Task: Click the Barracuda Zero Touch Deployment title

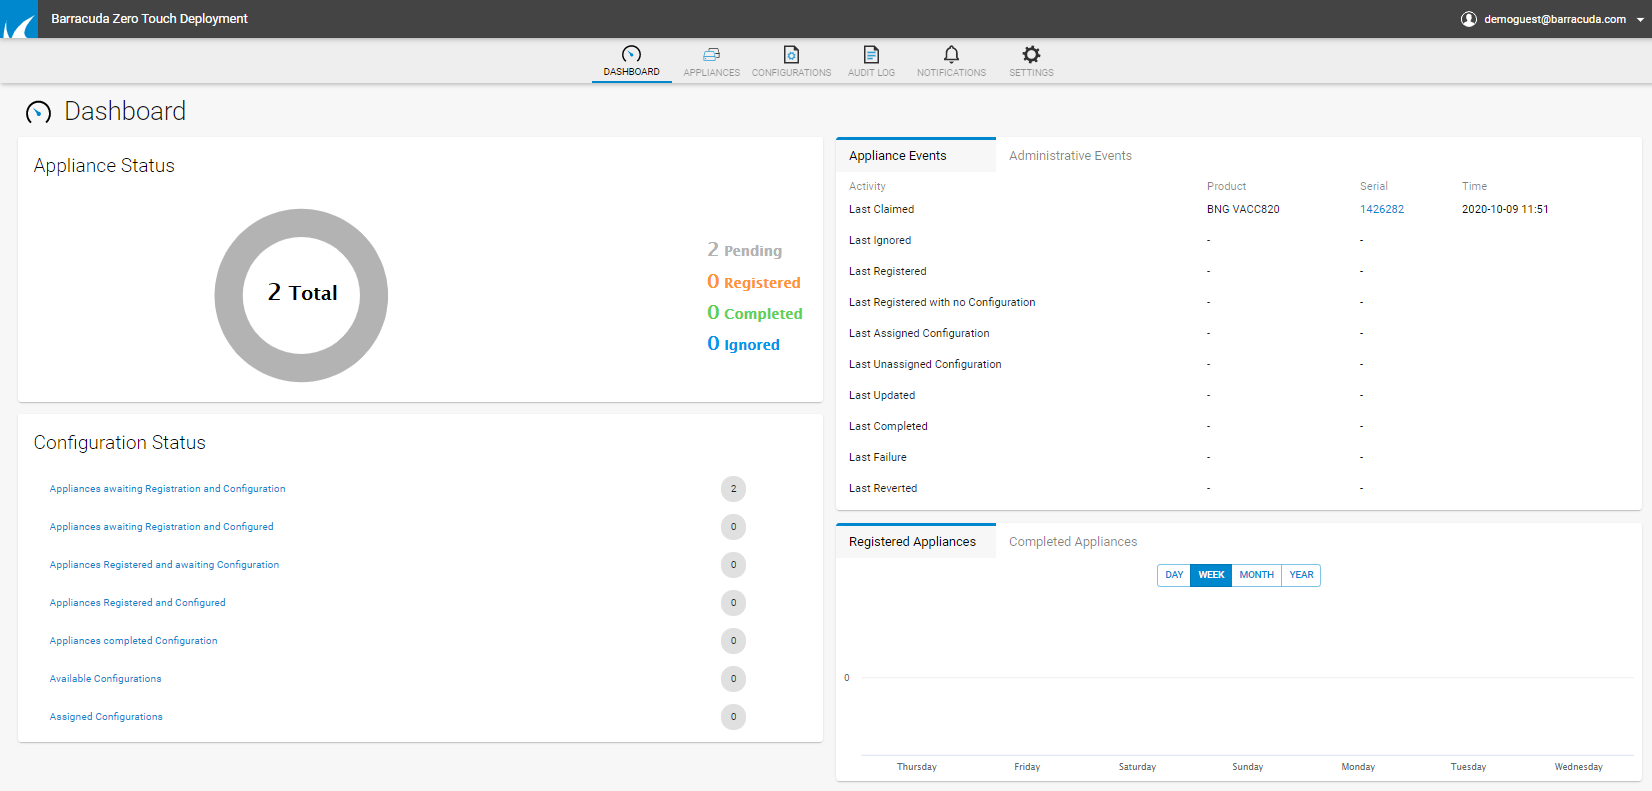Action: [150, 19]
